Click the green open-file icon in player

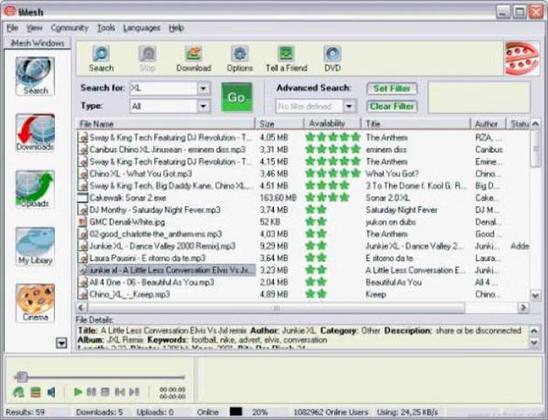[x=19, y=392]
